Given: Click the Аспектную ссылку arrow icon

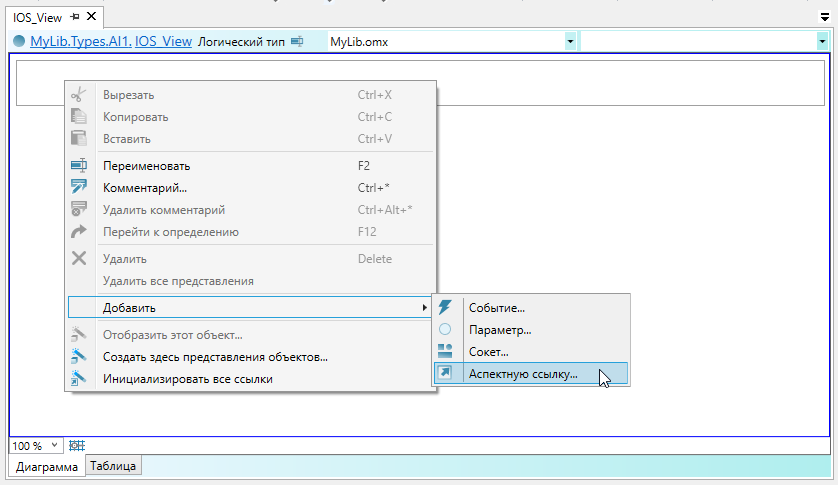Looking at the screenshot, I should (x=445, y=373).
